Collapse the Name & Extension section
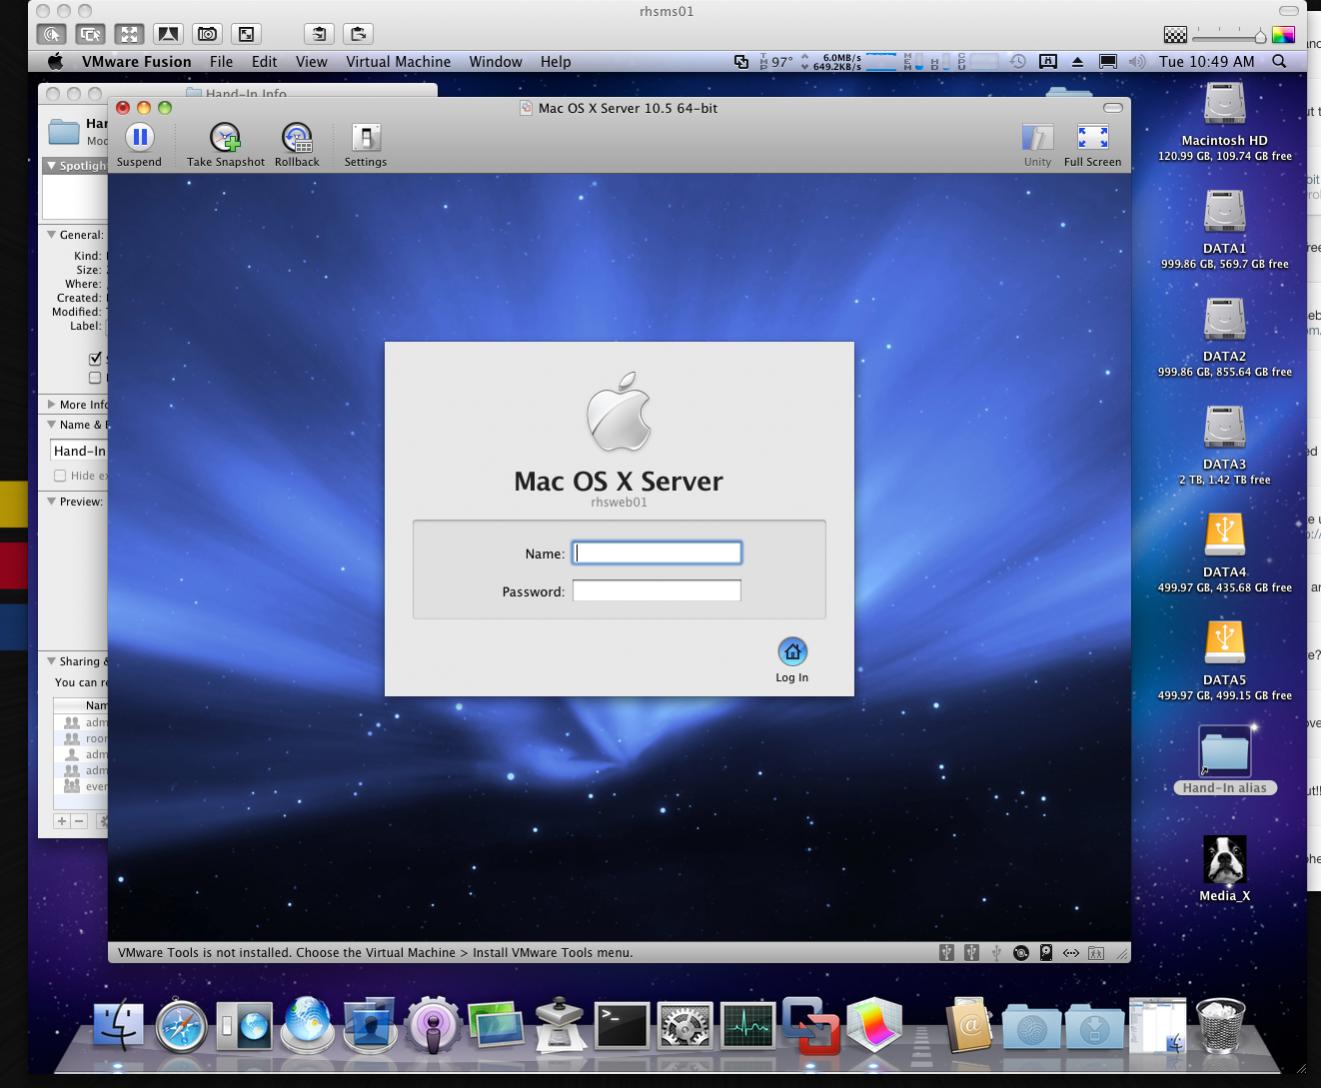This screenshot has height=1088, width=1321. tap(52, 425)
